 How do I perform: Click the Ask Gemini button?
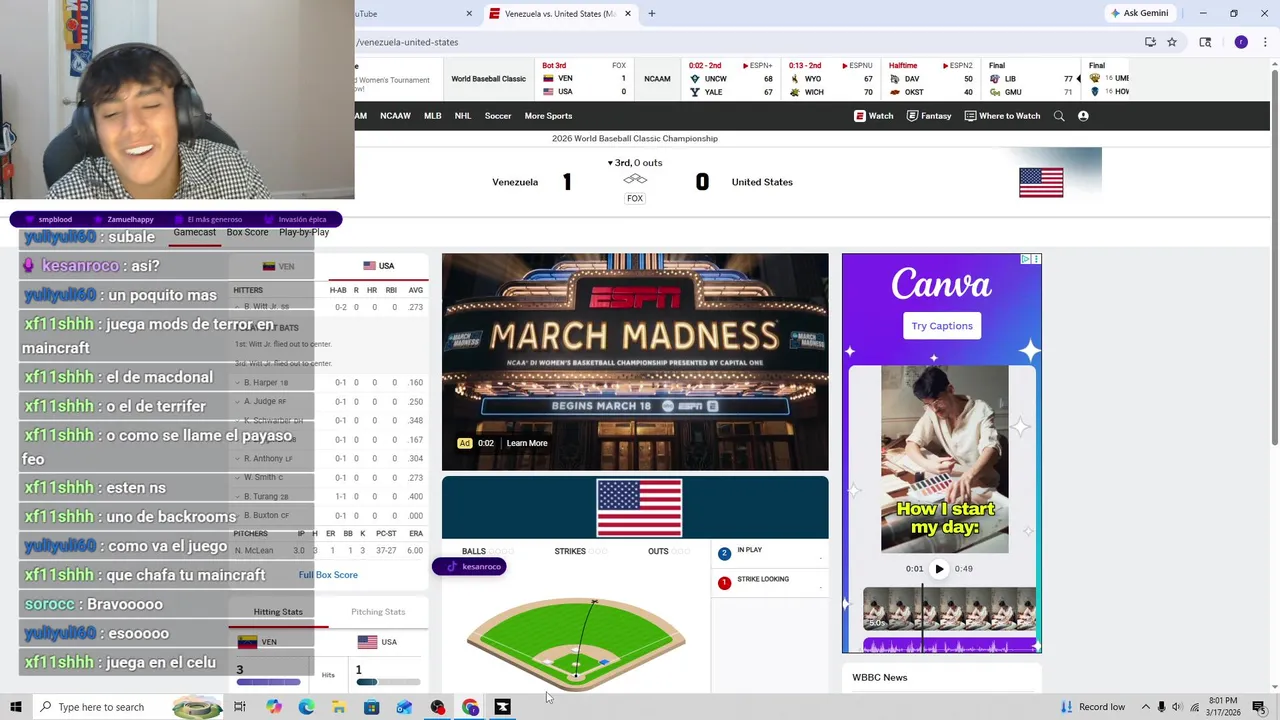tap(1139, 13)
